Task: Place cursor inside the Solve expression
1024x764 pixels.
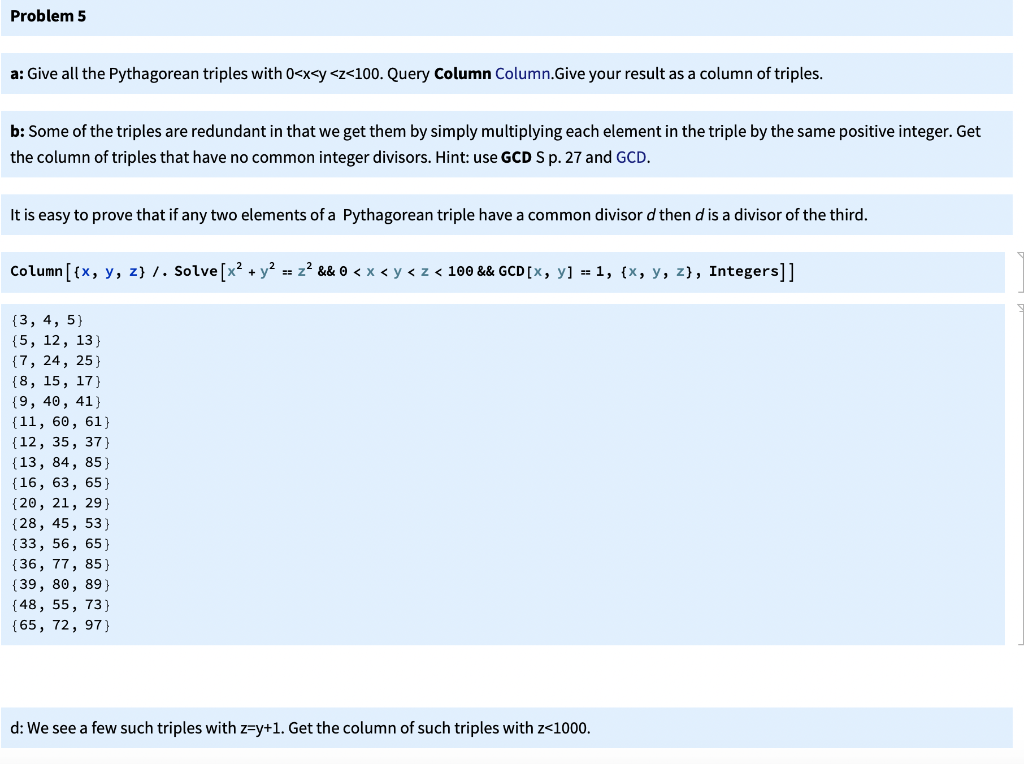Action: [x=400, y=270]
